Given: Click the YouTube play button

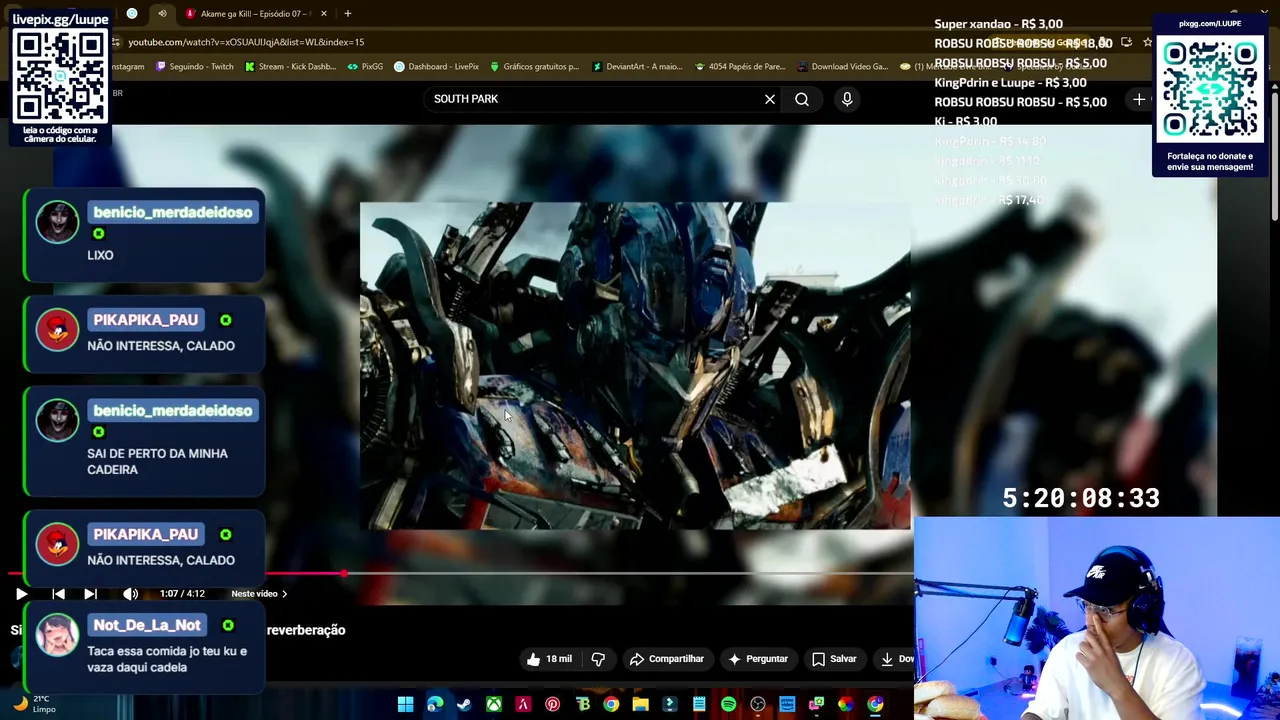Looking at the screenshot, I should pyautogui.click(x=21, y=594).
